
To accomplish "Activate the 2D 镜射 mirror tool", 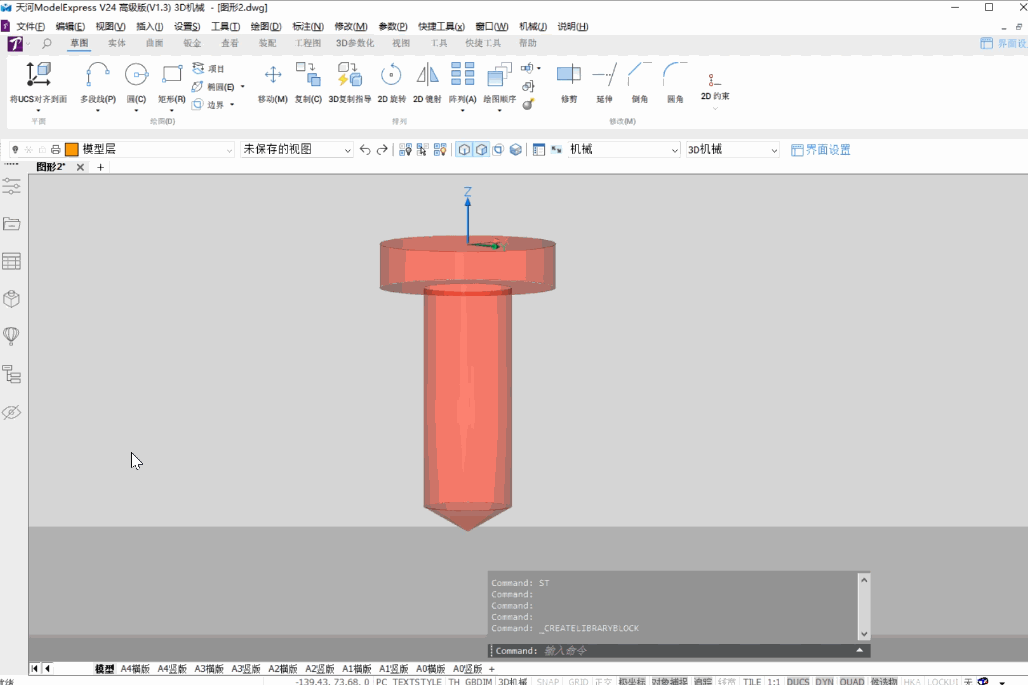I will [x=427, y=83].
